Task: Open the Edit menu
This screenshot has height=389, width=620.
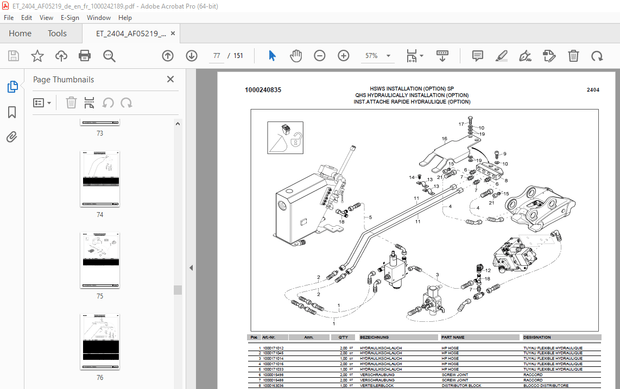Action: point(26,18)
